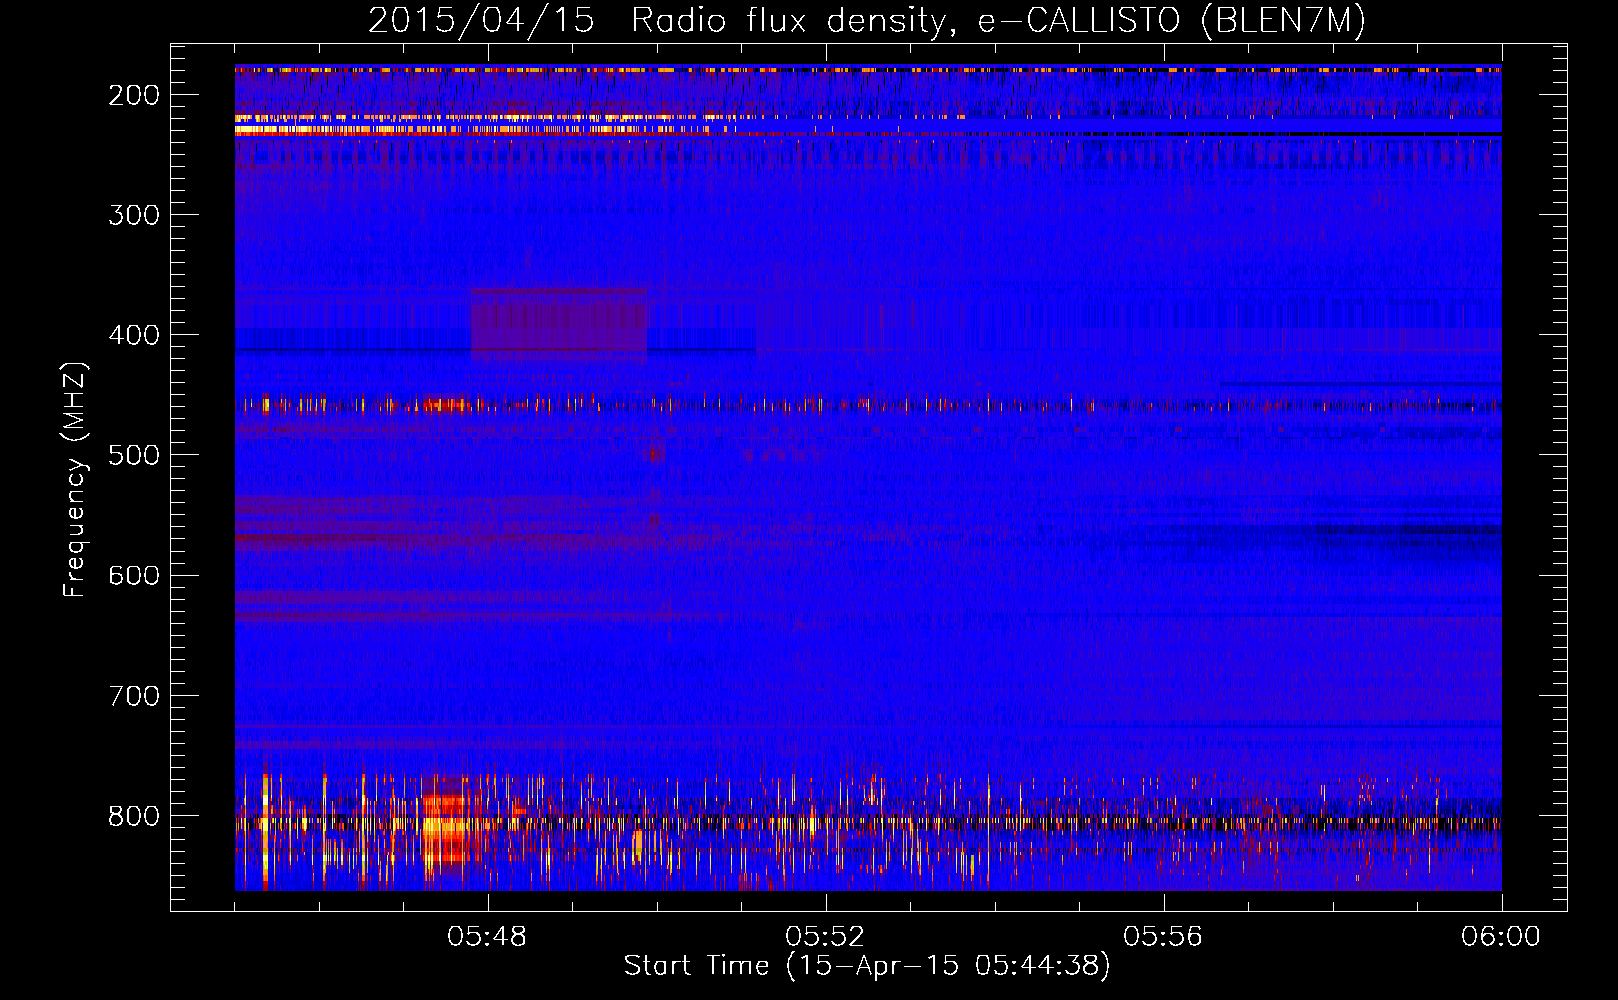Select the 800 frequency tick label
The height and width of the screenshot is (1000, 1618).
(134, 815)
